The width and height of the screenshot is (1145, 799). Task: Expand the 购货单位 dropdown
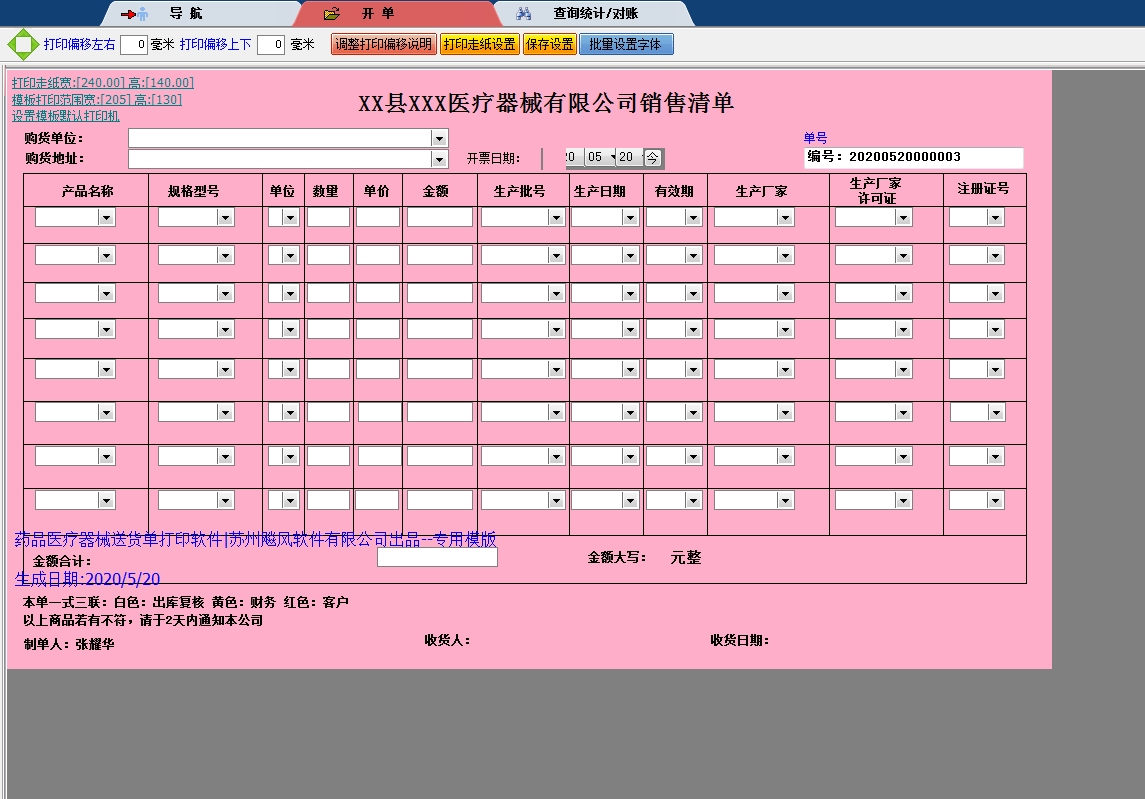coord(438,138)
